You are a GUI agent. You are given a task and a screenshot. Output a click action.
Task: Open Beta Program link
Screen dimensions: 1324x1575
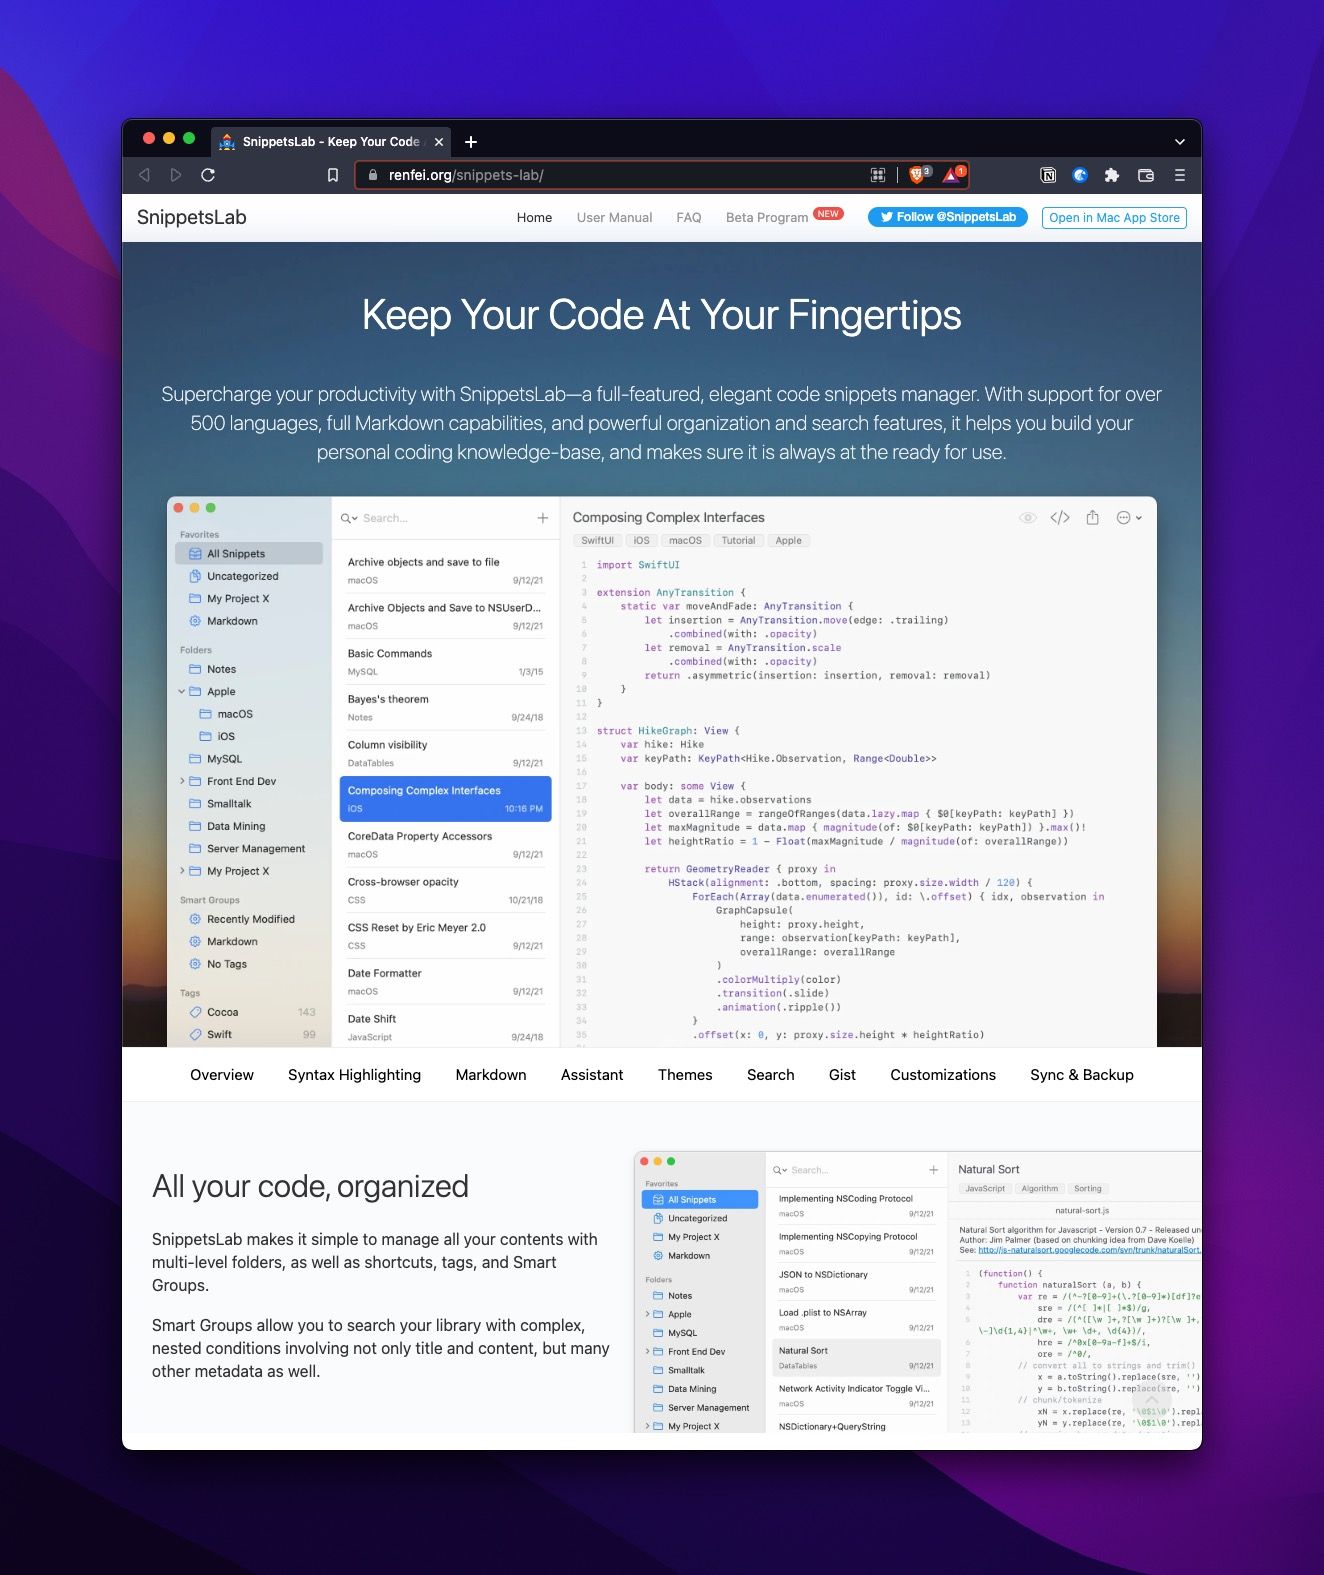(x=767, y=217)
